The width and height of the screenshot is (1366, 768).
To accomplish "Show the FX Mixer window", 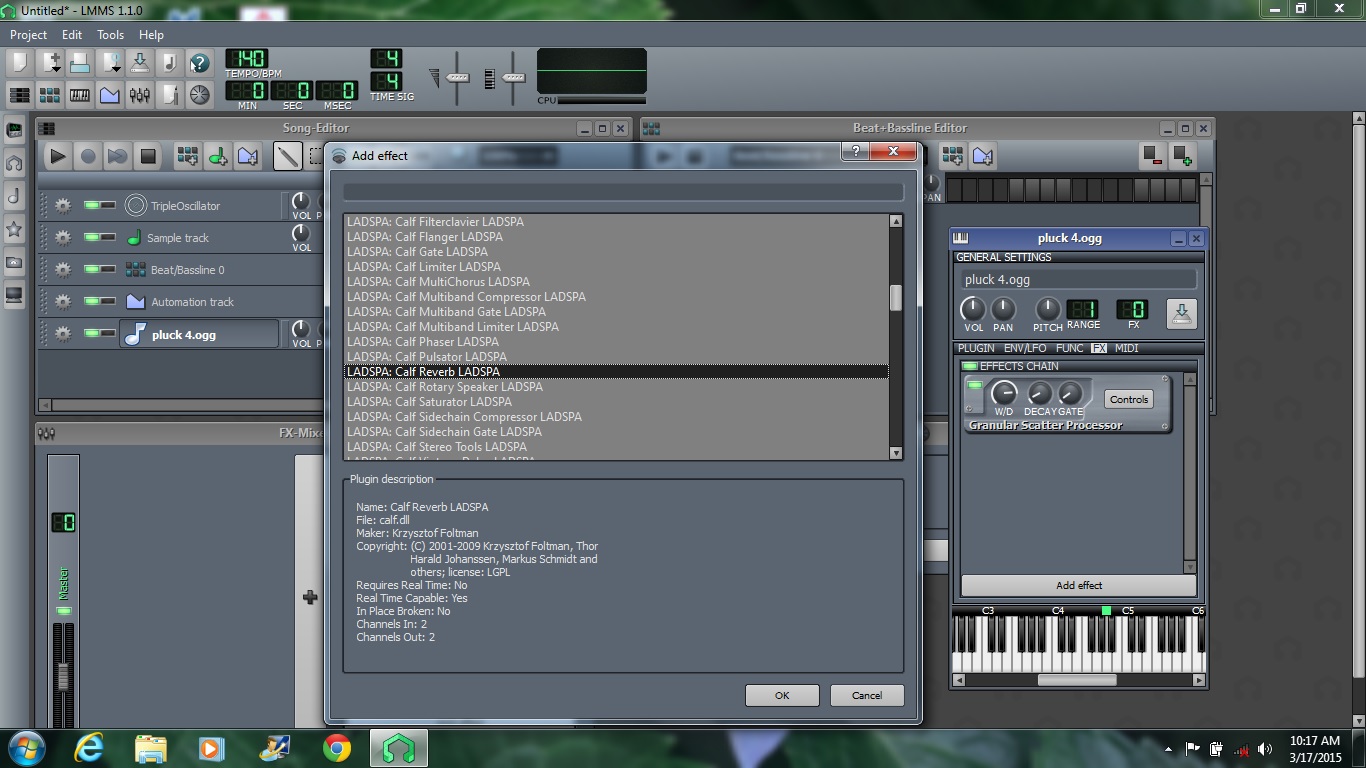I will [x=139, y=95].
